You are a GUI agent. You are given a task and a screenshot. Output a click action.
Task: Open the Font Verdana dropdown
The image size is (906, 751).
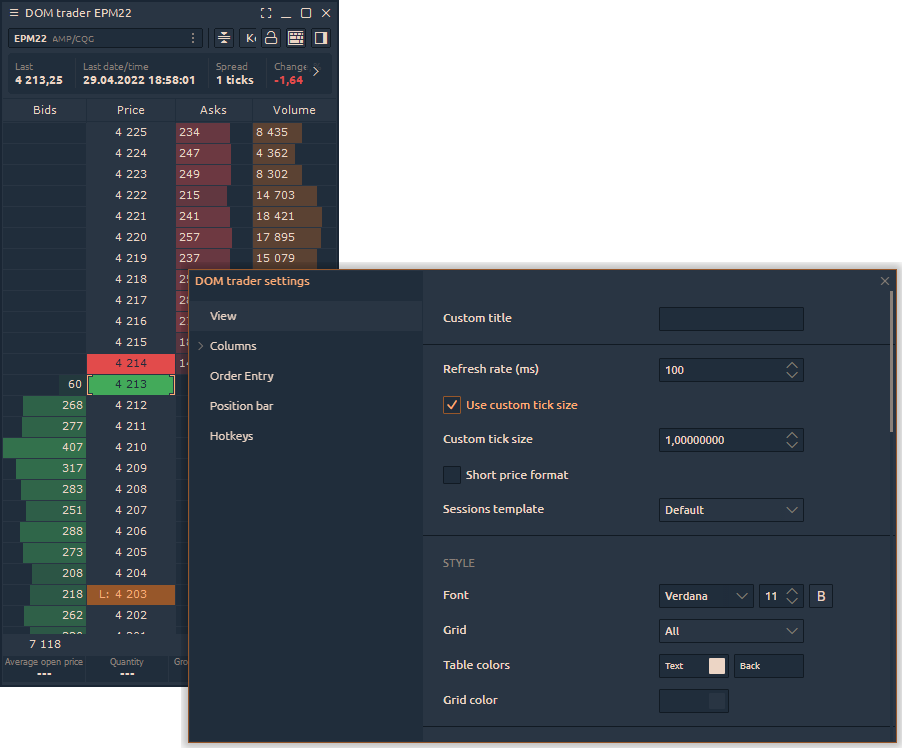706,596
